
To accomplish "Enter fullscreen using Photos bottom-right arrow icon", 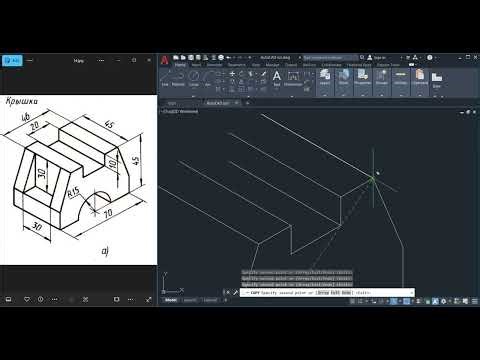I will click(148, 299).
